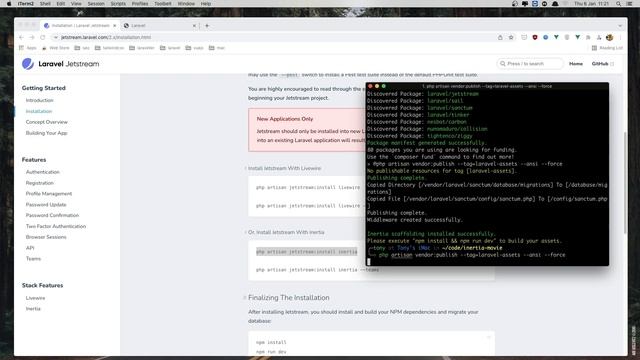Go back in the browser
The height and width of the screenshot is (360, 640).
(x=21, y=37)
